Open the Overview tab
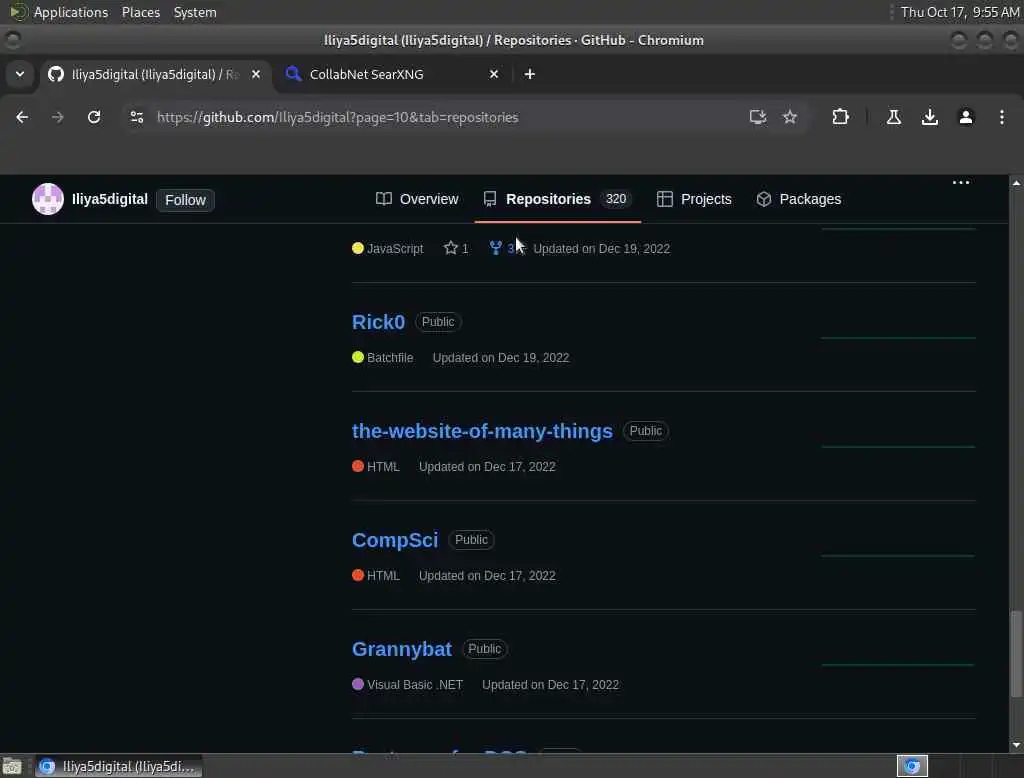This screenshot has width=1024, height=778. tap(417, 199)
